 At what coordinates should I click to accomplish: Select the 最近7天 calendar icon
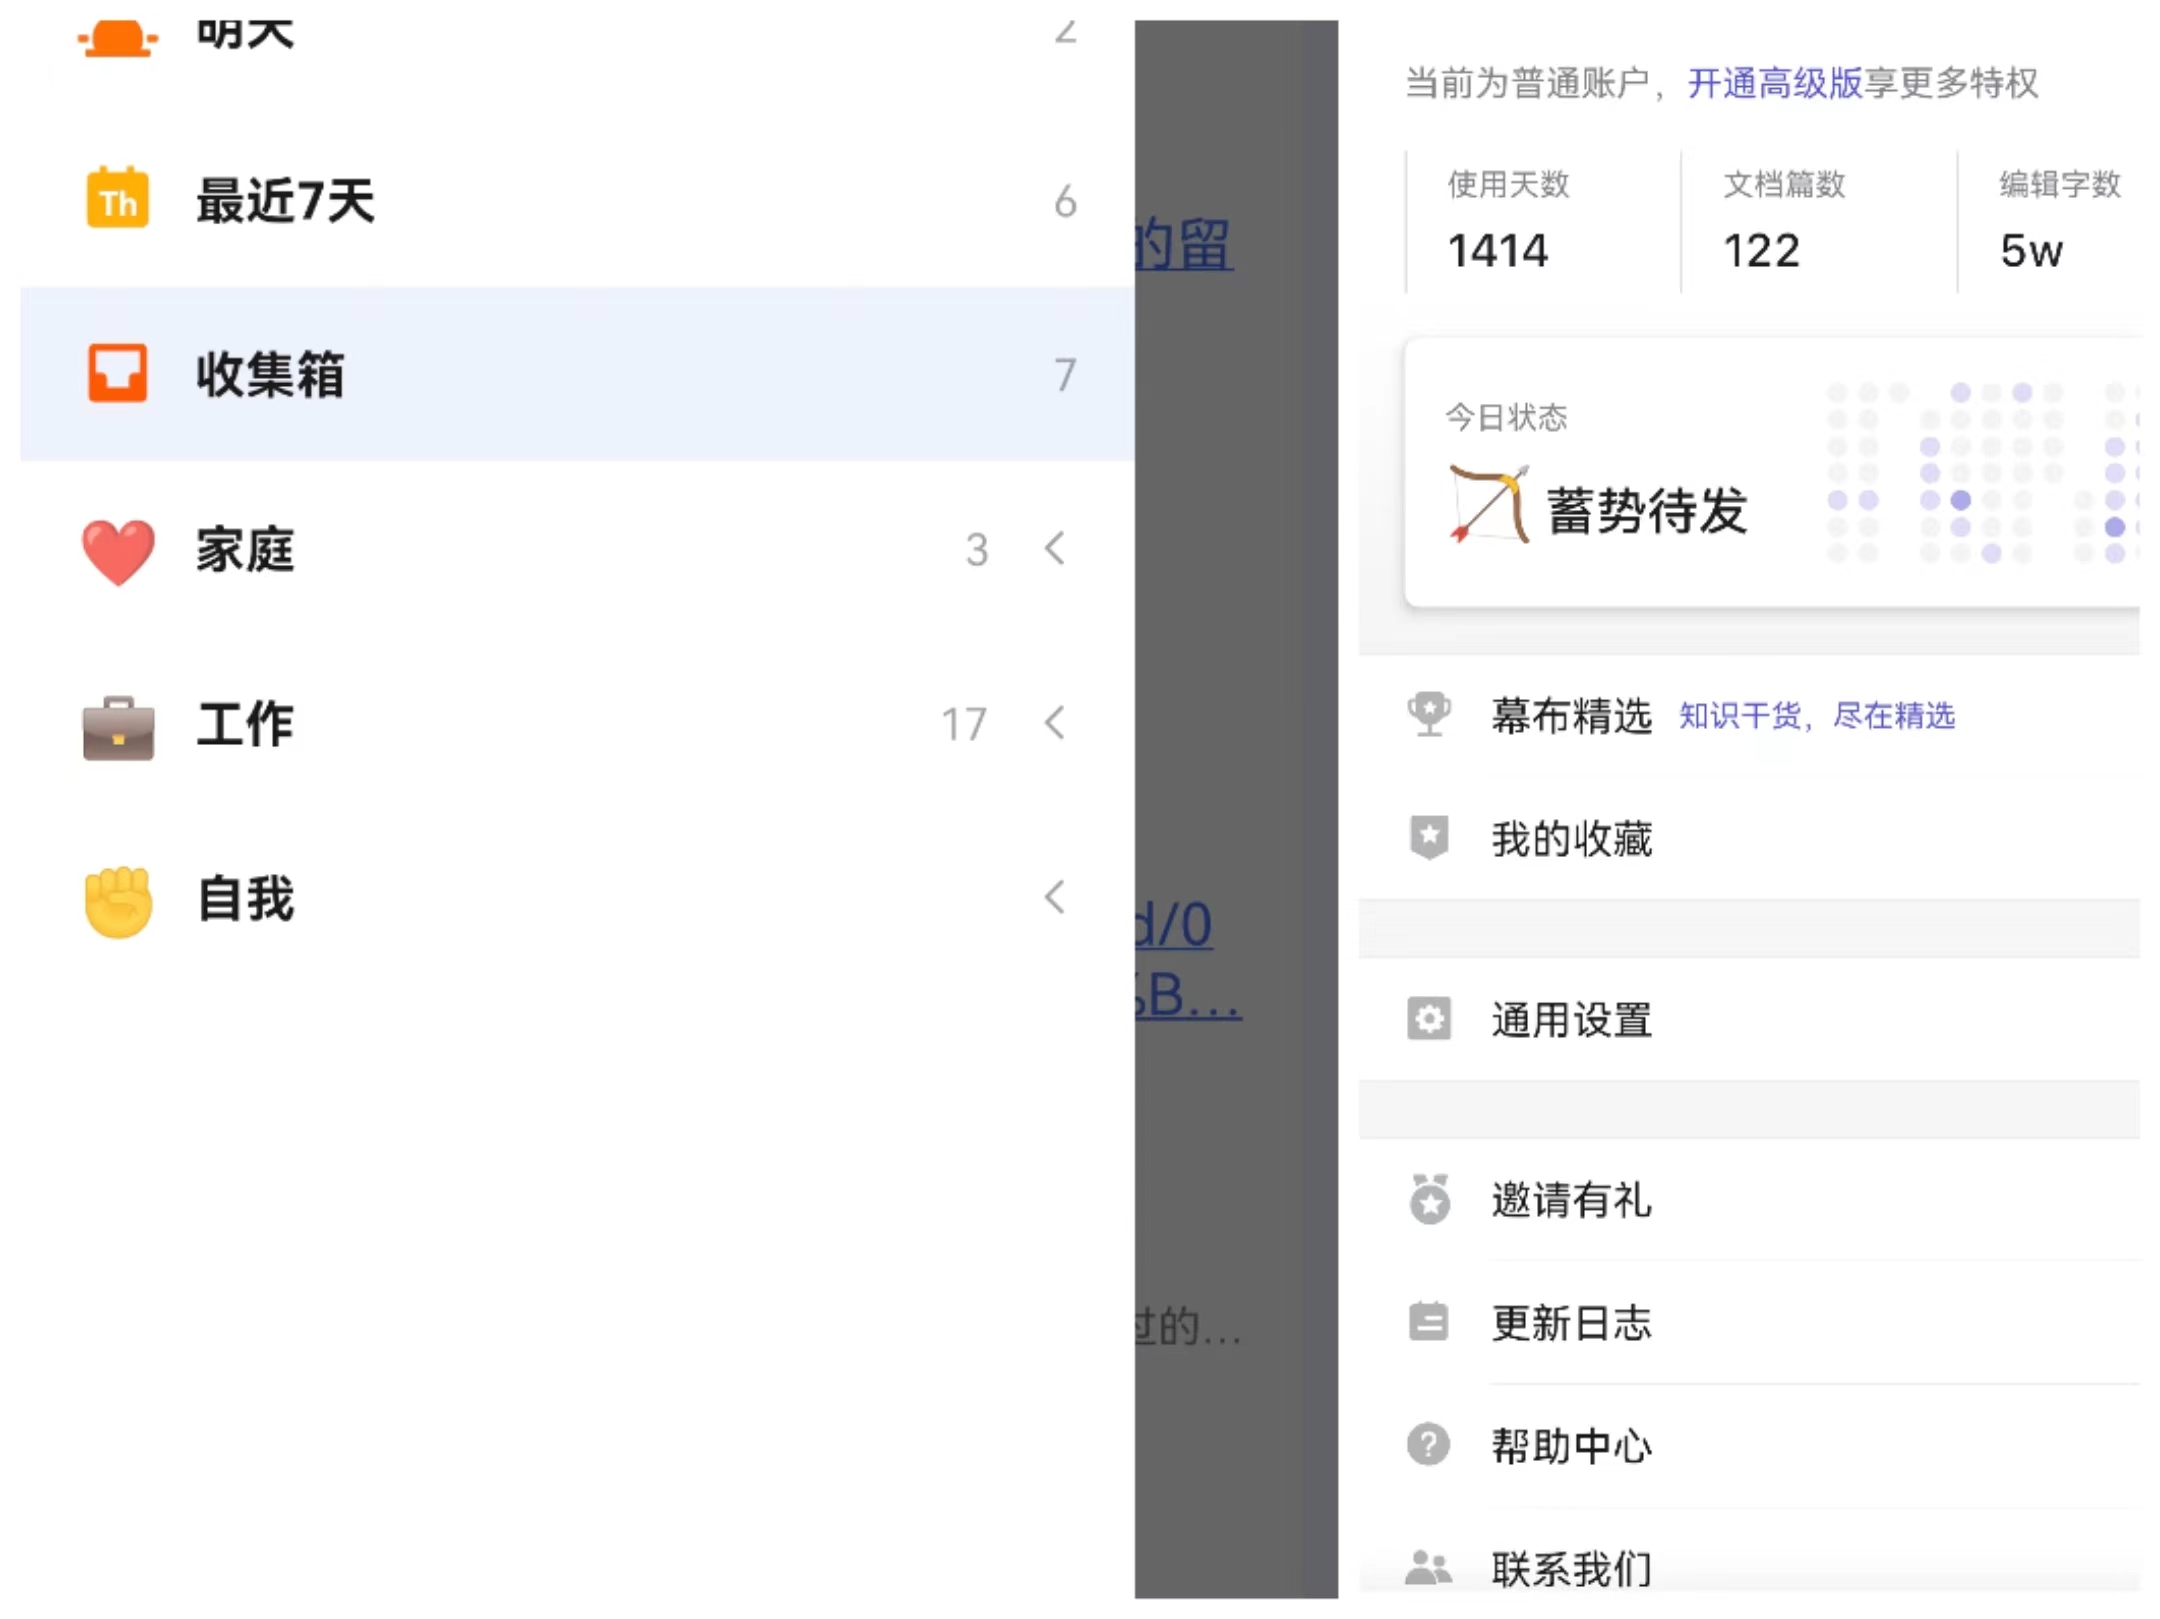coord(117,202)
